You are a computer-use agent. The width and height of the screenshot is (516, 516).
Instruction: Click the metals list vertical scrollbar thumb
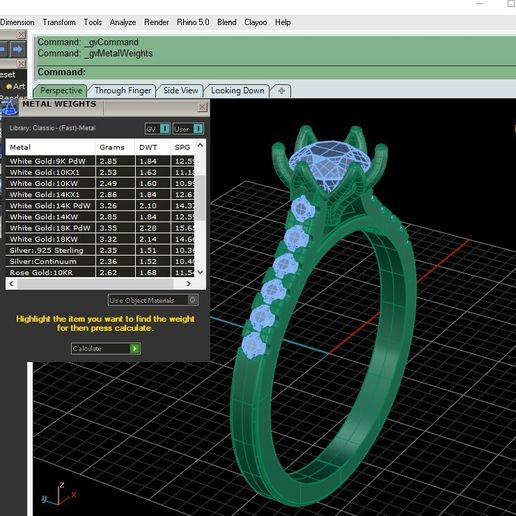pyautogui.click(x=200, y=198)
